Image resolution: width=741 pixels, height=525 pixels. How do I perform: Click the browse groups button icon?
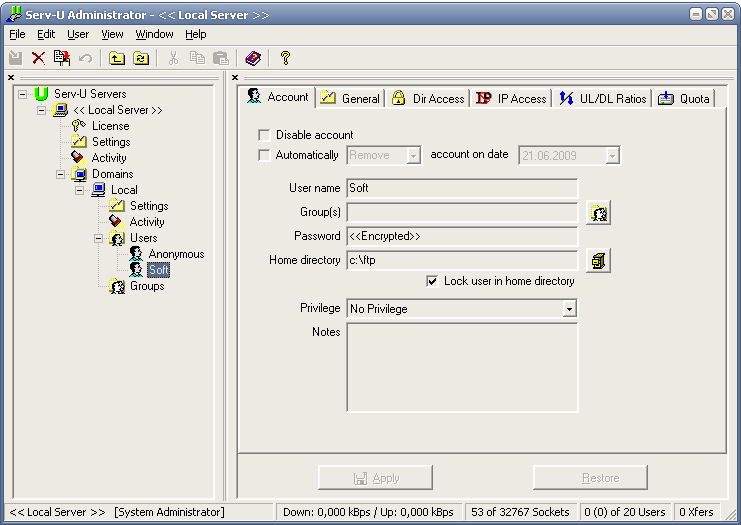coord(598,213)
